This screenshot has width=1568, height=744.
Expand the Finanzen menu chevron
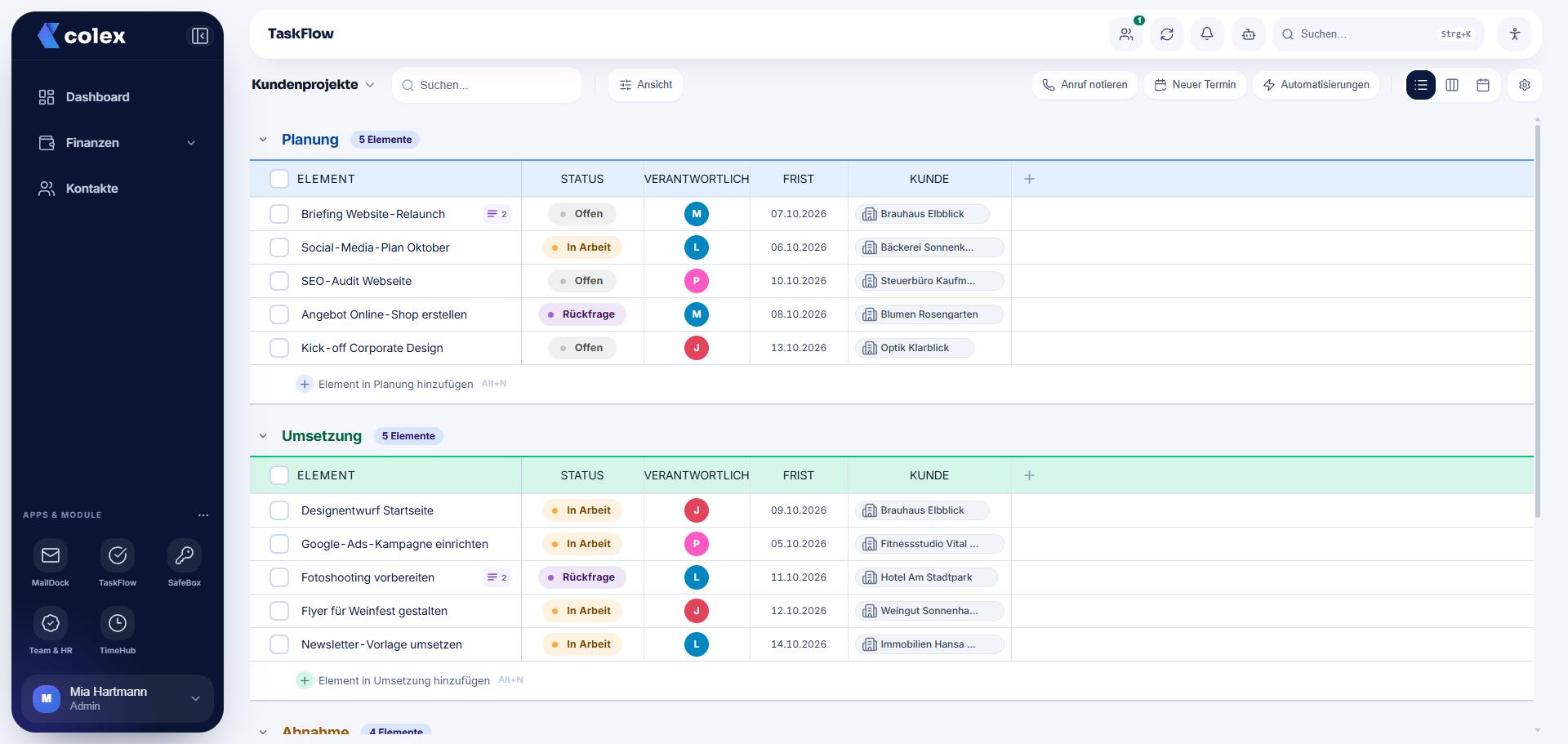191,143
